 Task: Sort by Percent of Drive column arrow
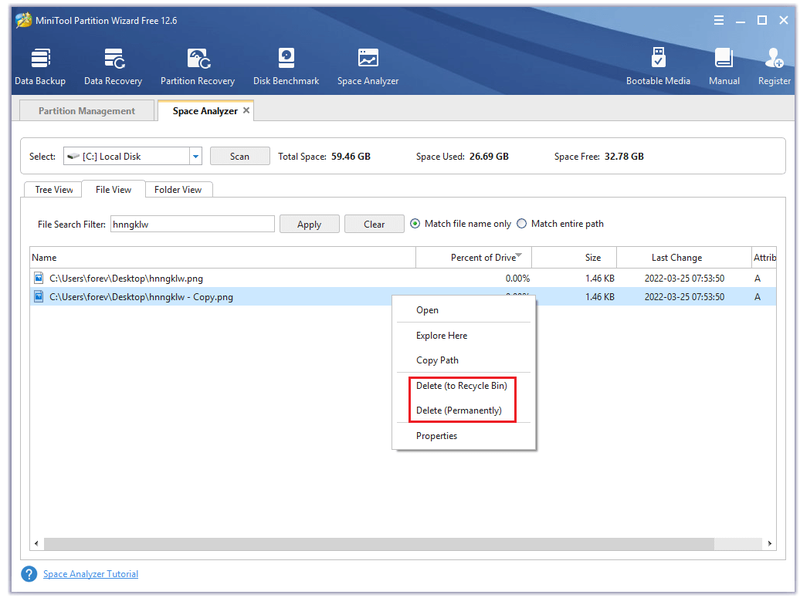coord(519,255)
